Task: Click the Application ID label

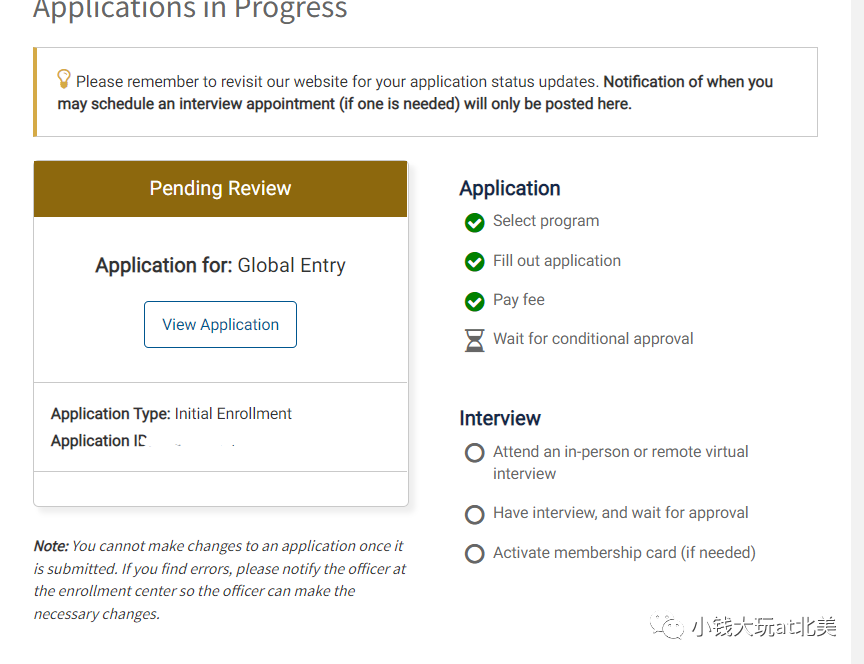Action: click(99, 441)
